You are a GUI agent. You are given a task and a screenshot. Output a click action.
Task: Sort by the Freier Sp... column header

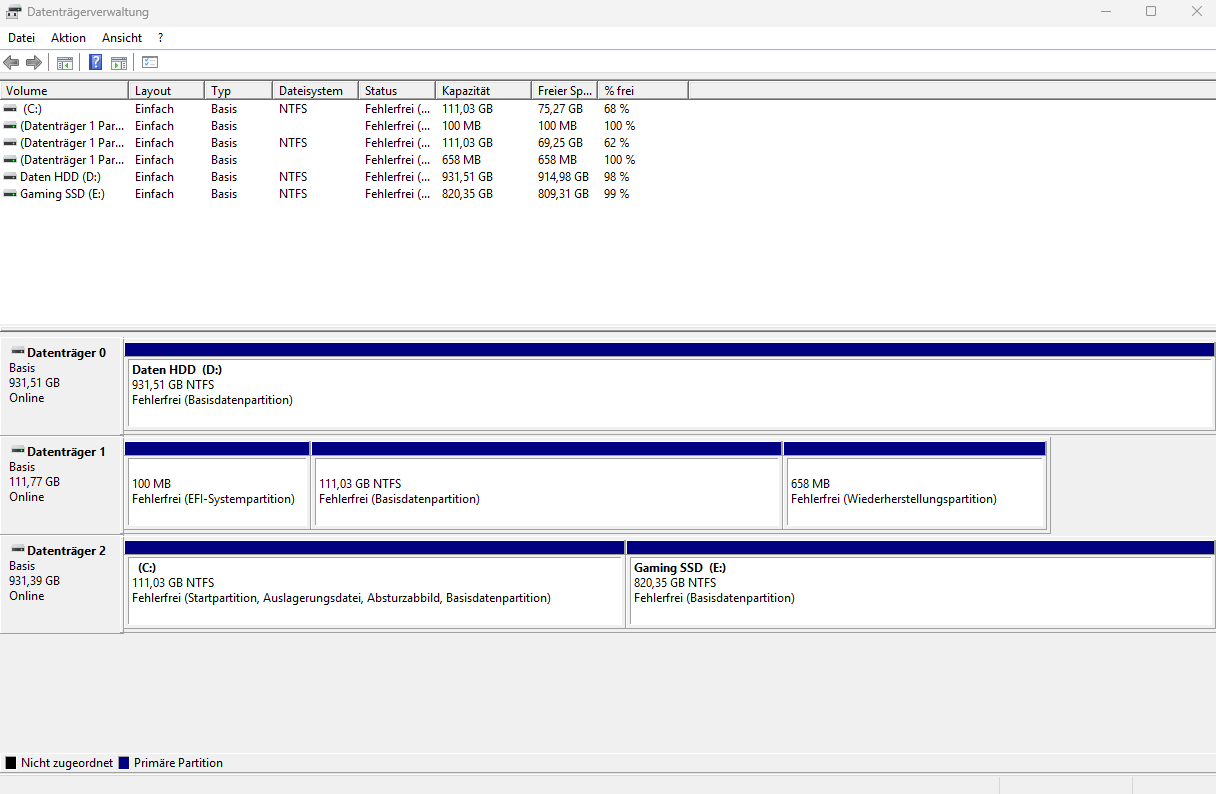click(564, 91)
